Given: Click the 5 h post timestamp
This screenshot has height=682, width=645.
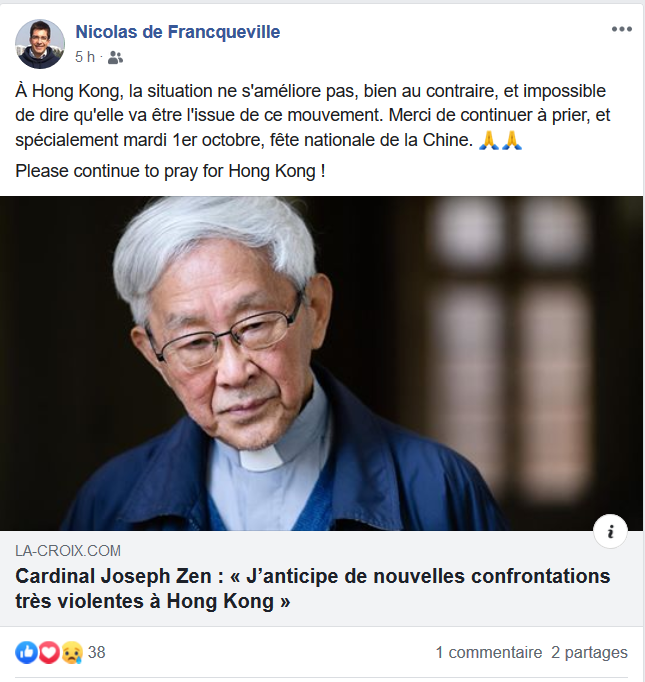Looking at the screenshot, I should (85, 57).
